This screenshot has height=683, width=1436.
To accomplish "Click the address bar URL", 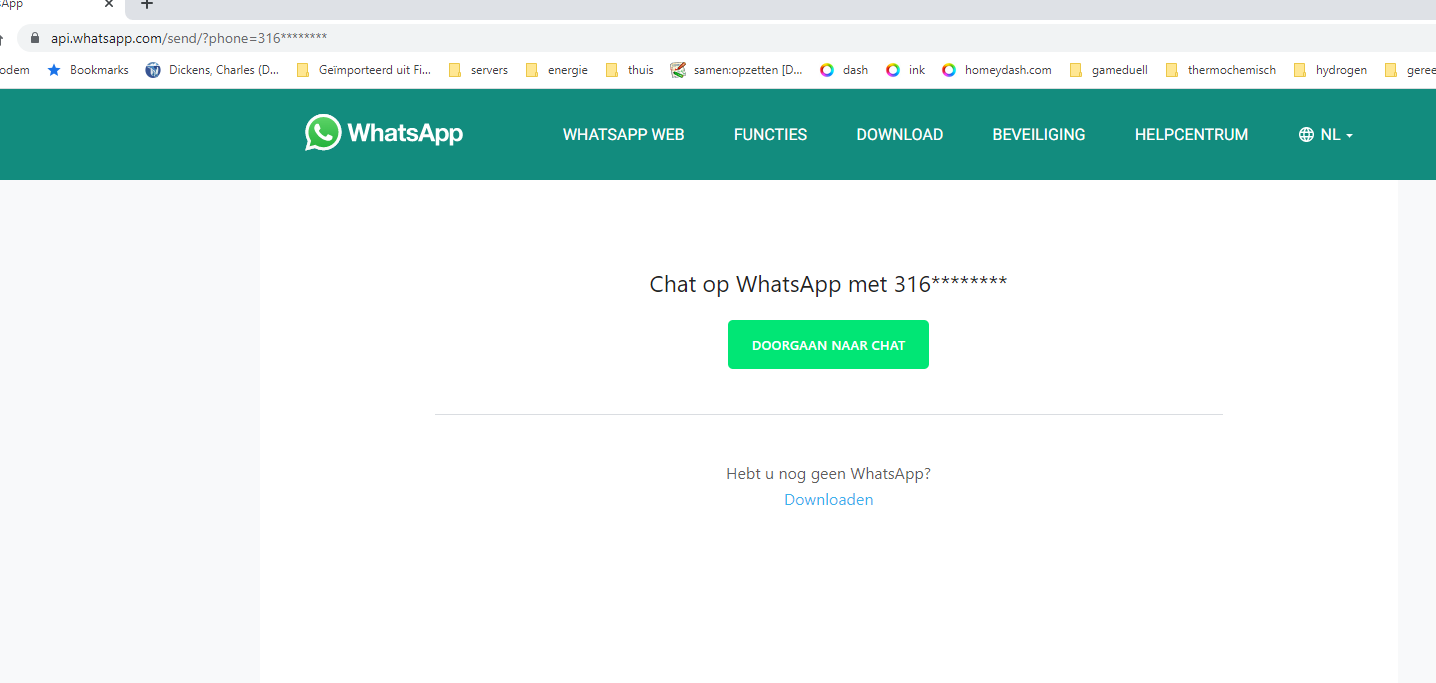I will [189, 38].
